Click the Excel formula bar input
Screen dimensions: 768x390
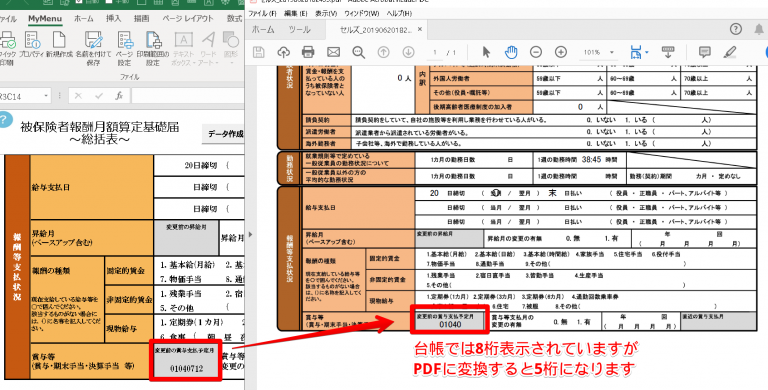click(x=189, y=96)
